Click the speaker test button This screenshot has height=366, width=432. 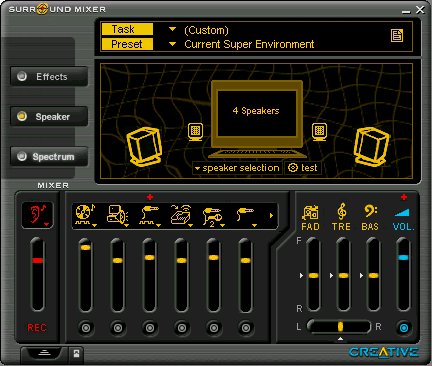(x=303, y=168)
